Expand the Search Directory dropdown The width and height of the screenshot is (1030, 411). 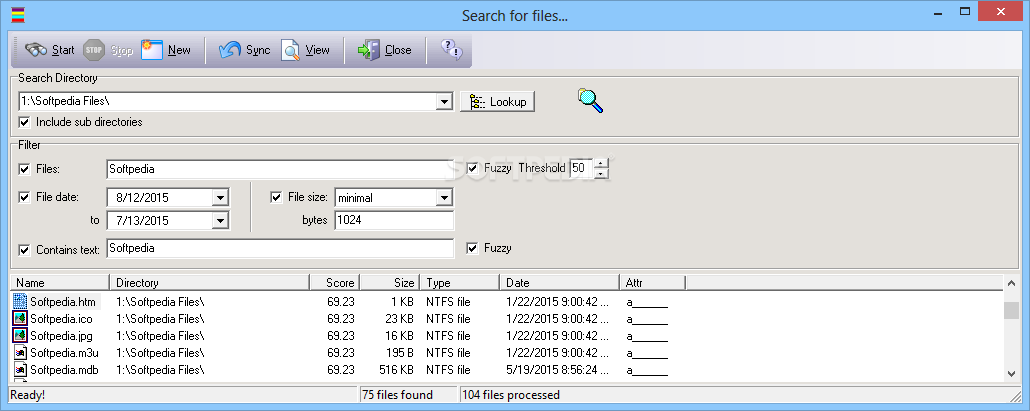tap(445, 102)
